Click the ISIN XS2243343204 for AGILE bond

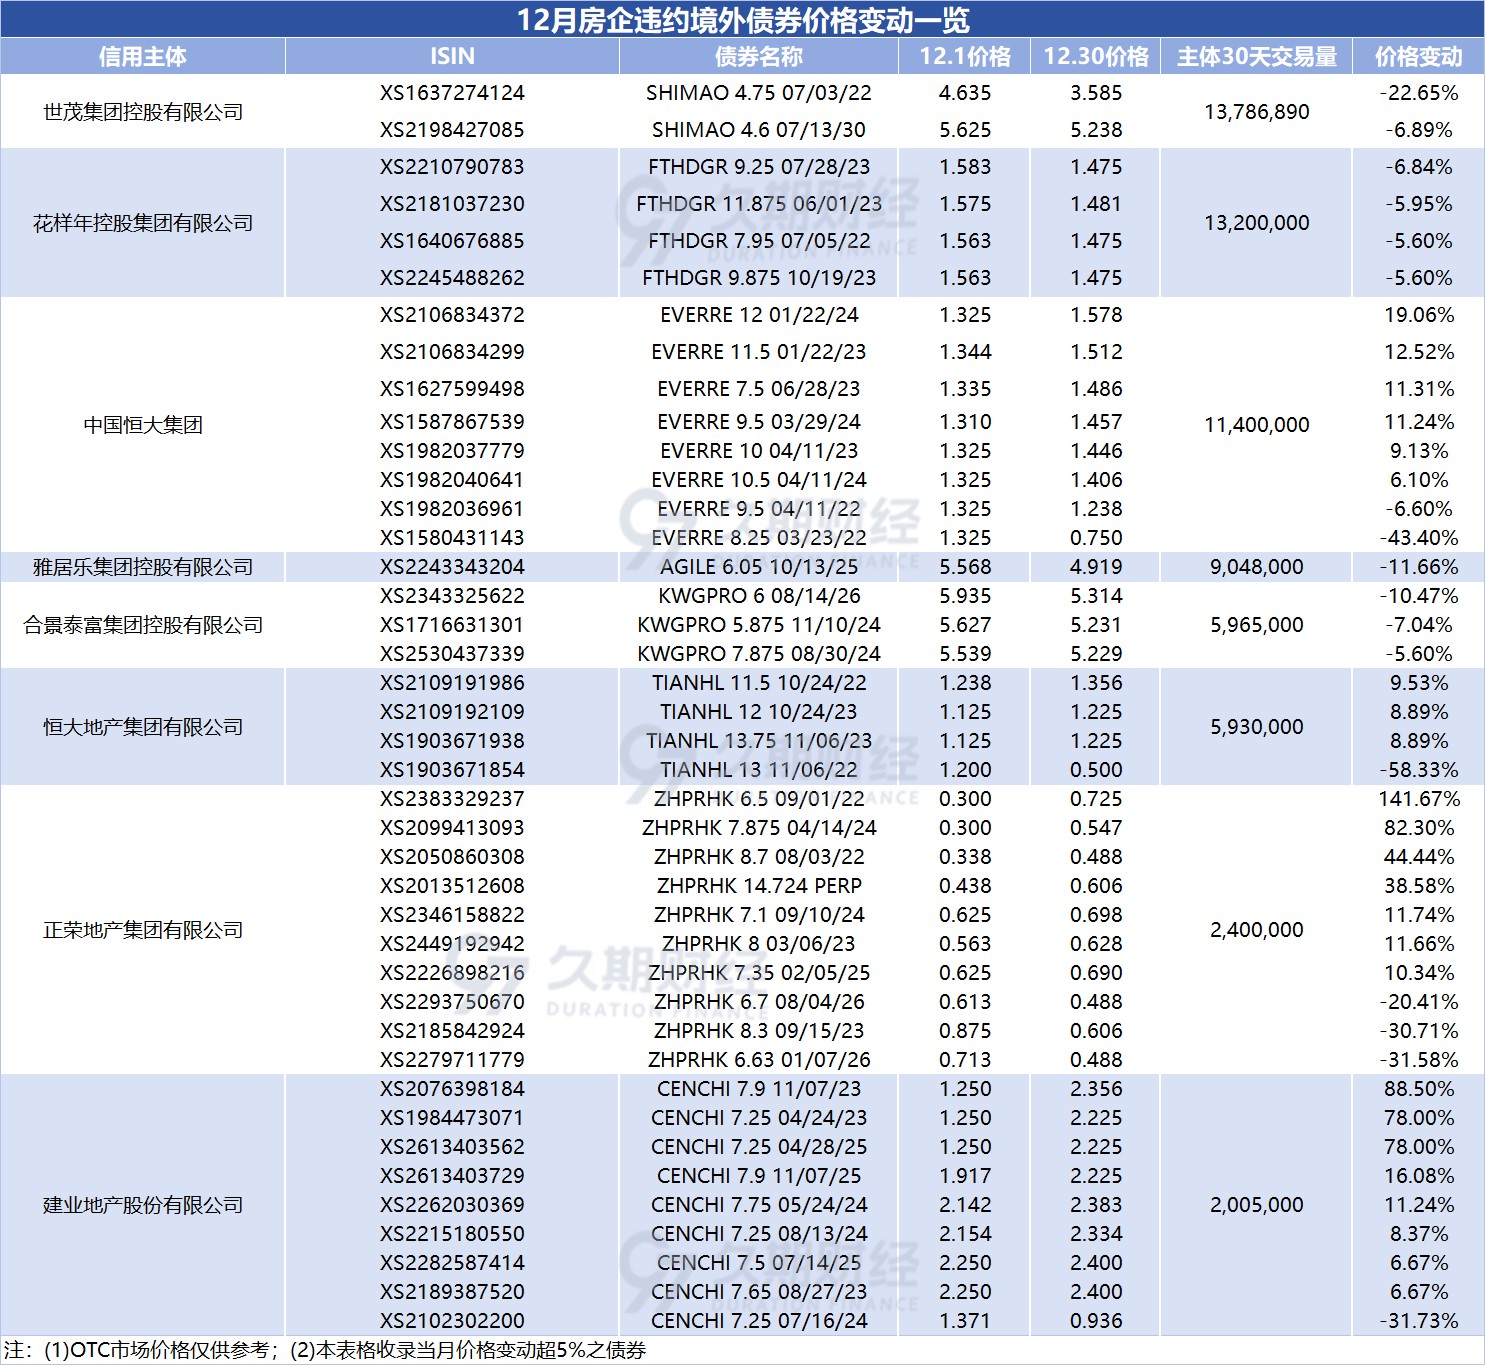[452, 566]
